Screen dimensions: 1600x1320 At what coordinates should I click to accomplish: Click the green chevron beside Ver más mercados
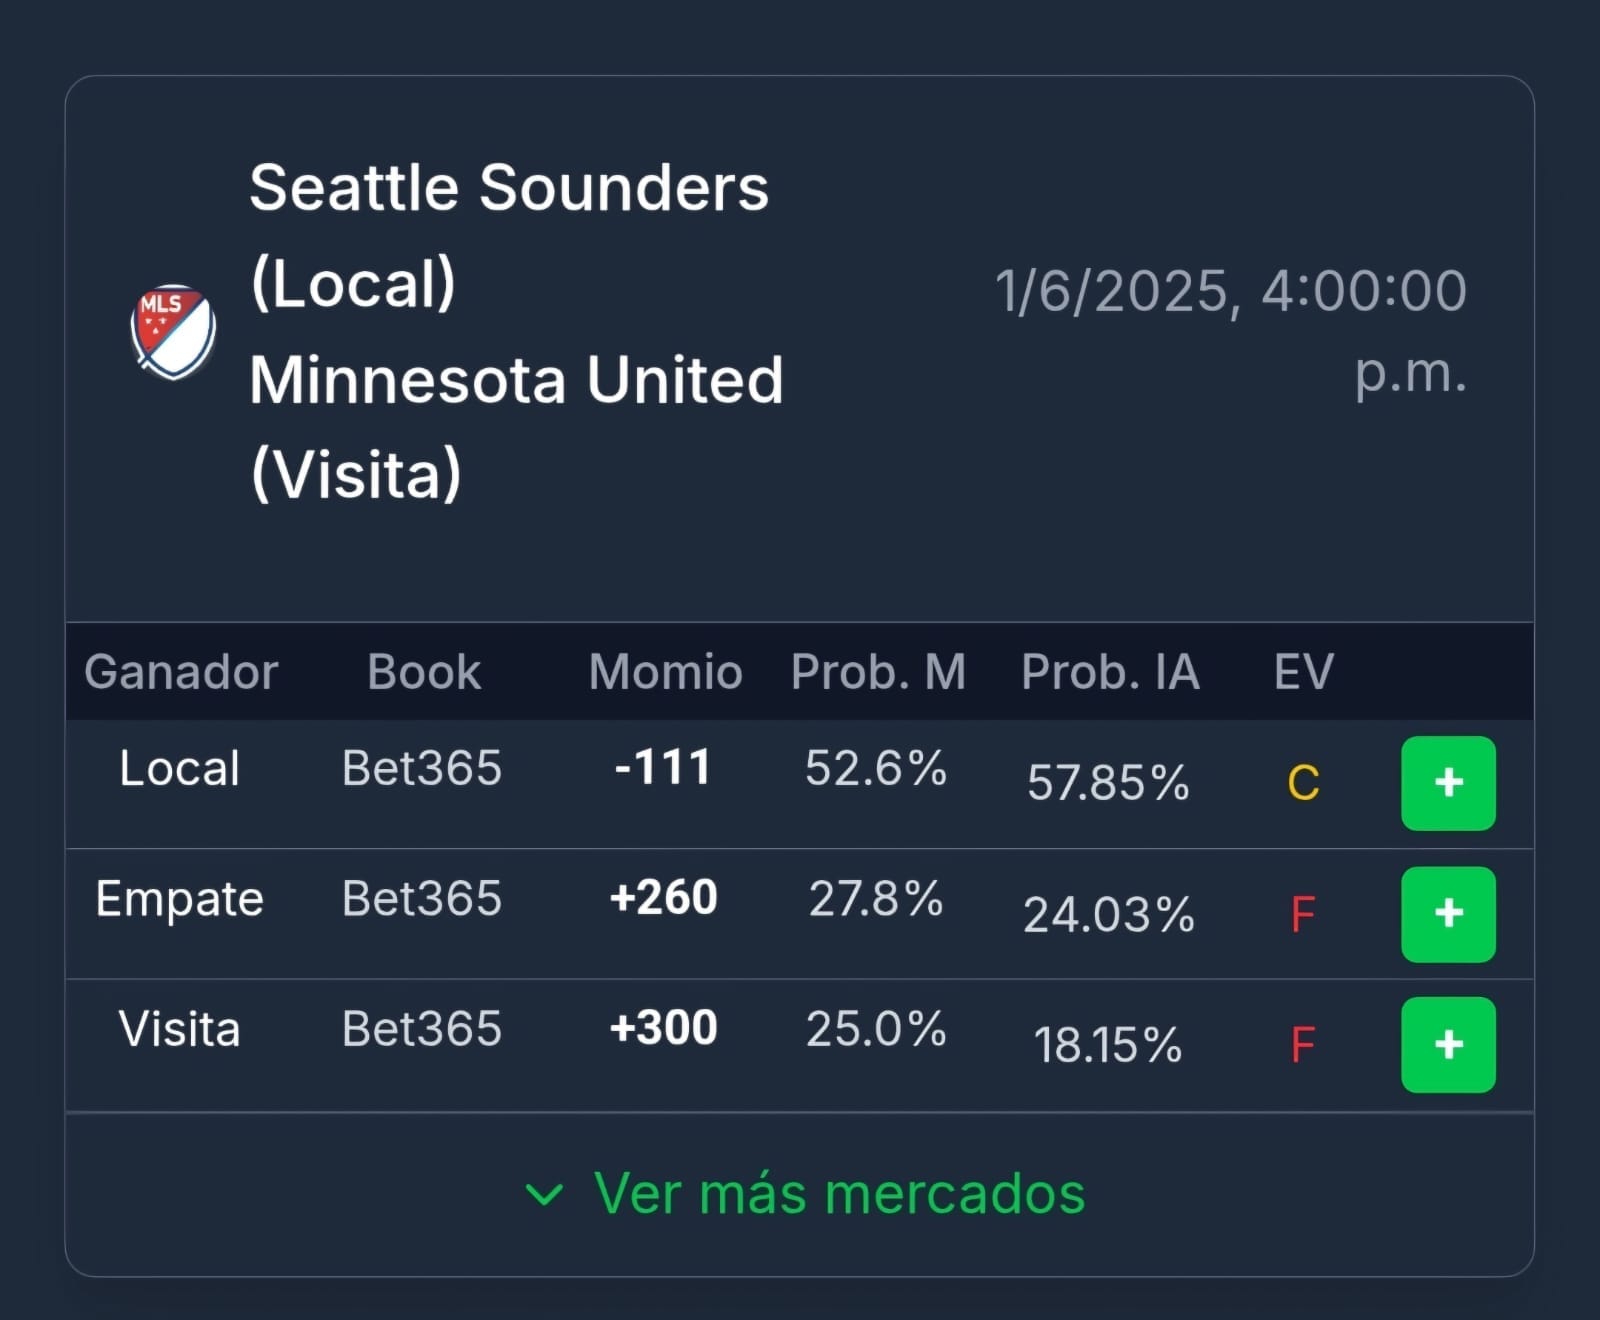(x=544, y=1194)
